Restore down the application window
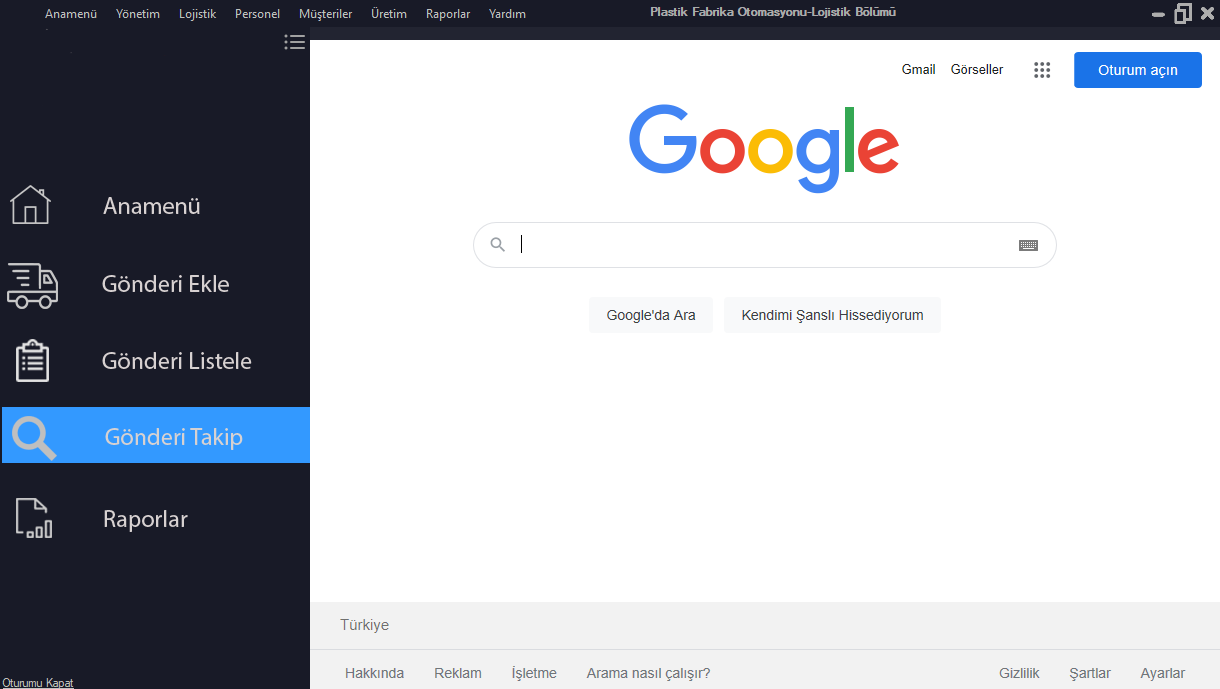The image size is (1220, 689). click(x=1183, y=13)
